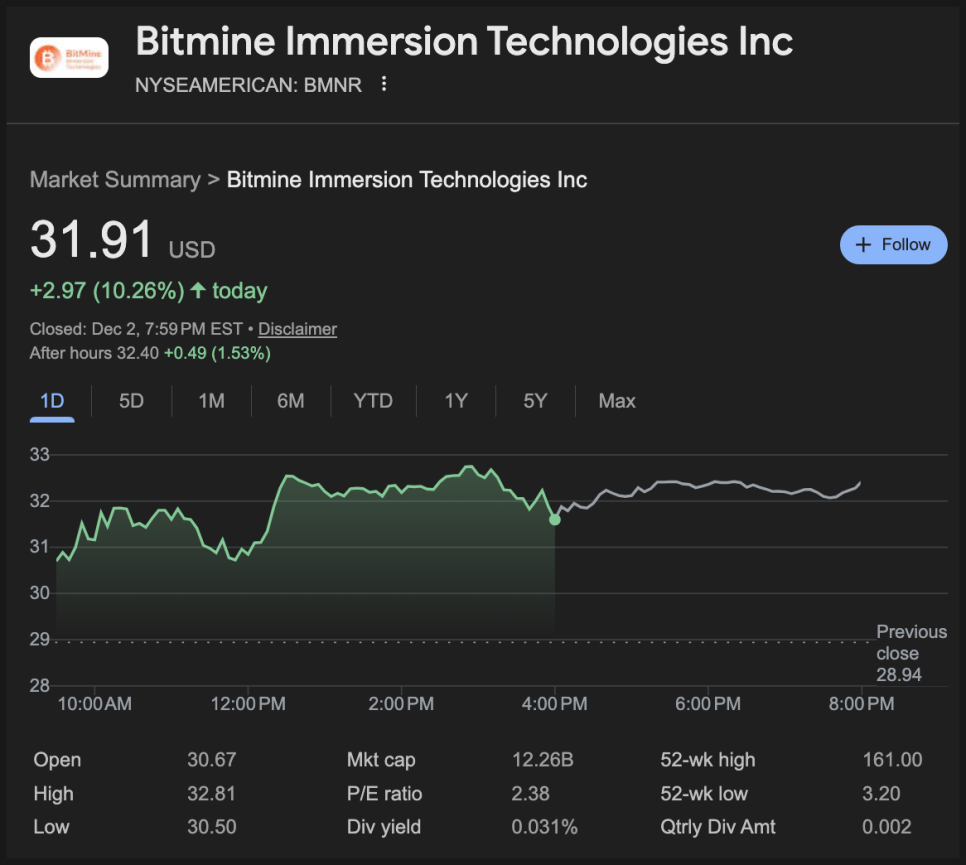966x865 pixels.
Task: Select the Max chart range
Action: [x=617, y=401]
